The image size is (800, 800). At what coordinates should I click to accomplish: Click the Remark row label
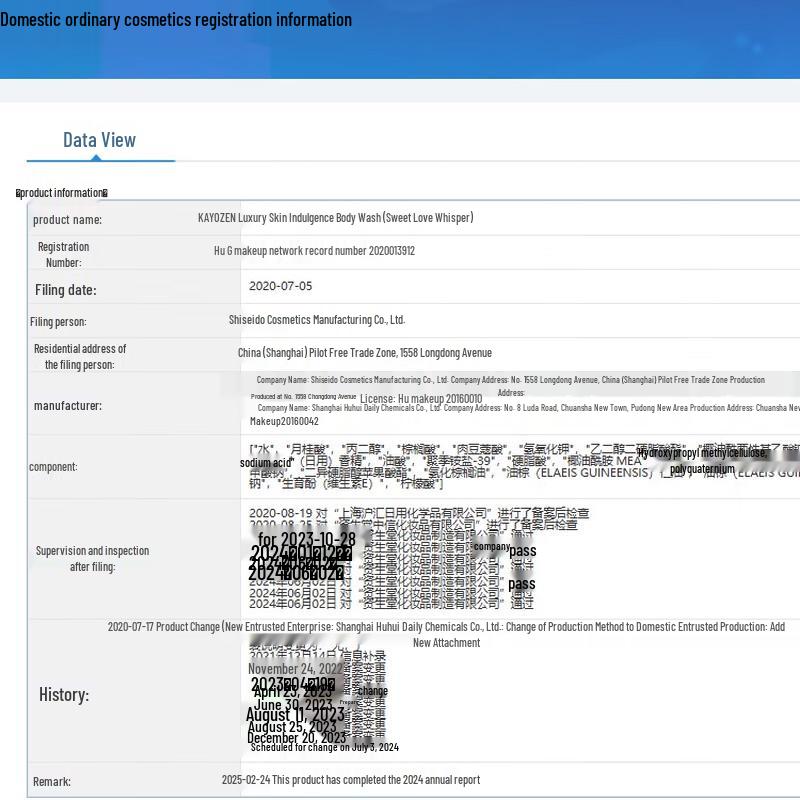[52, 781]
